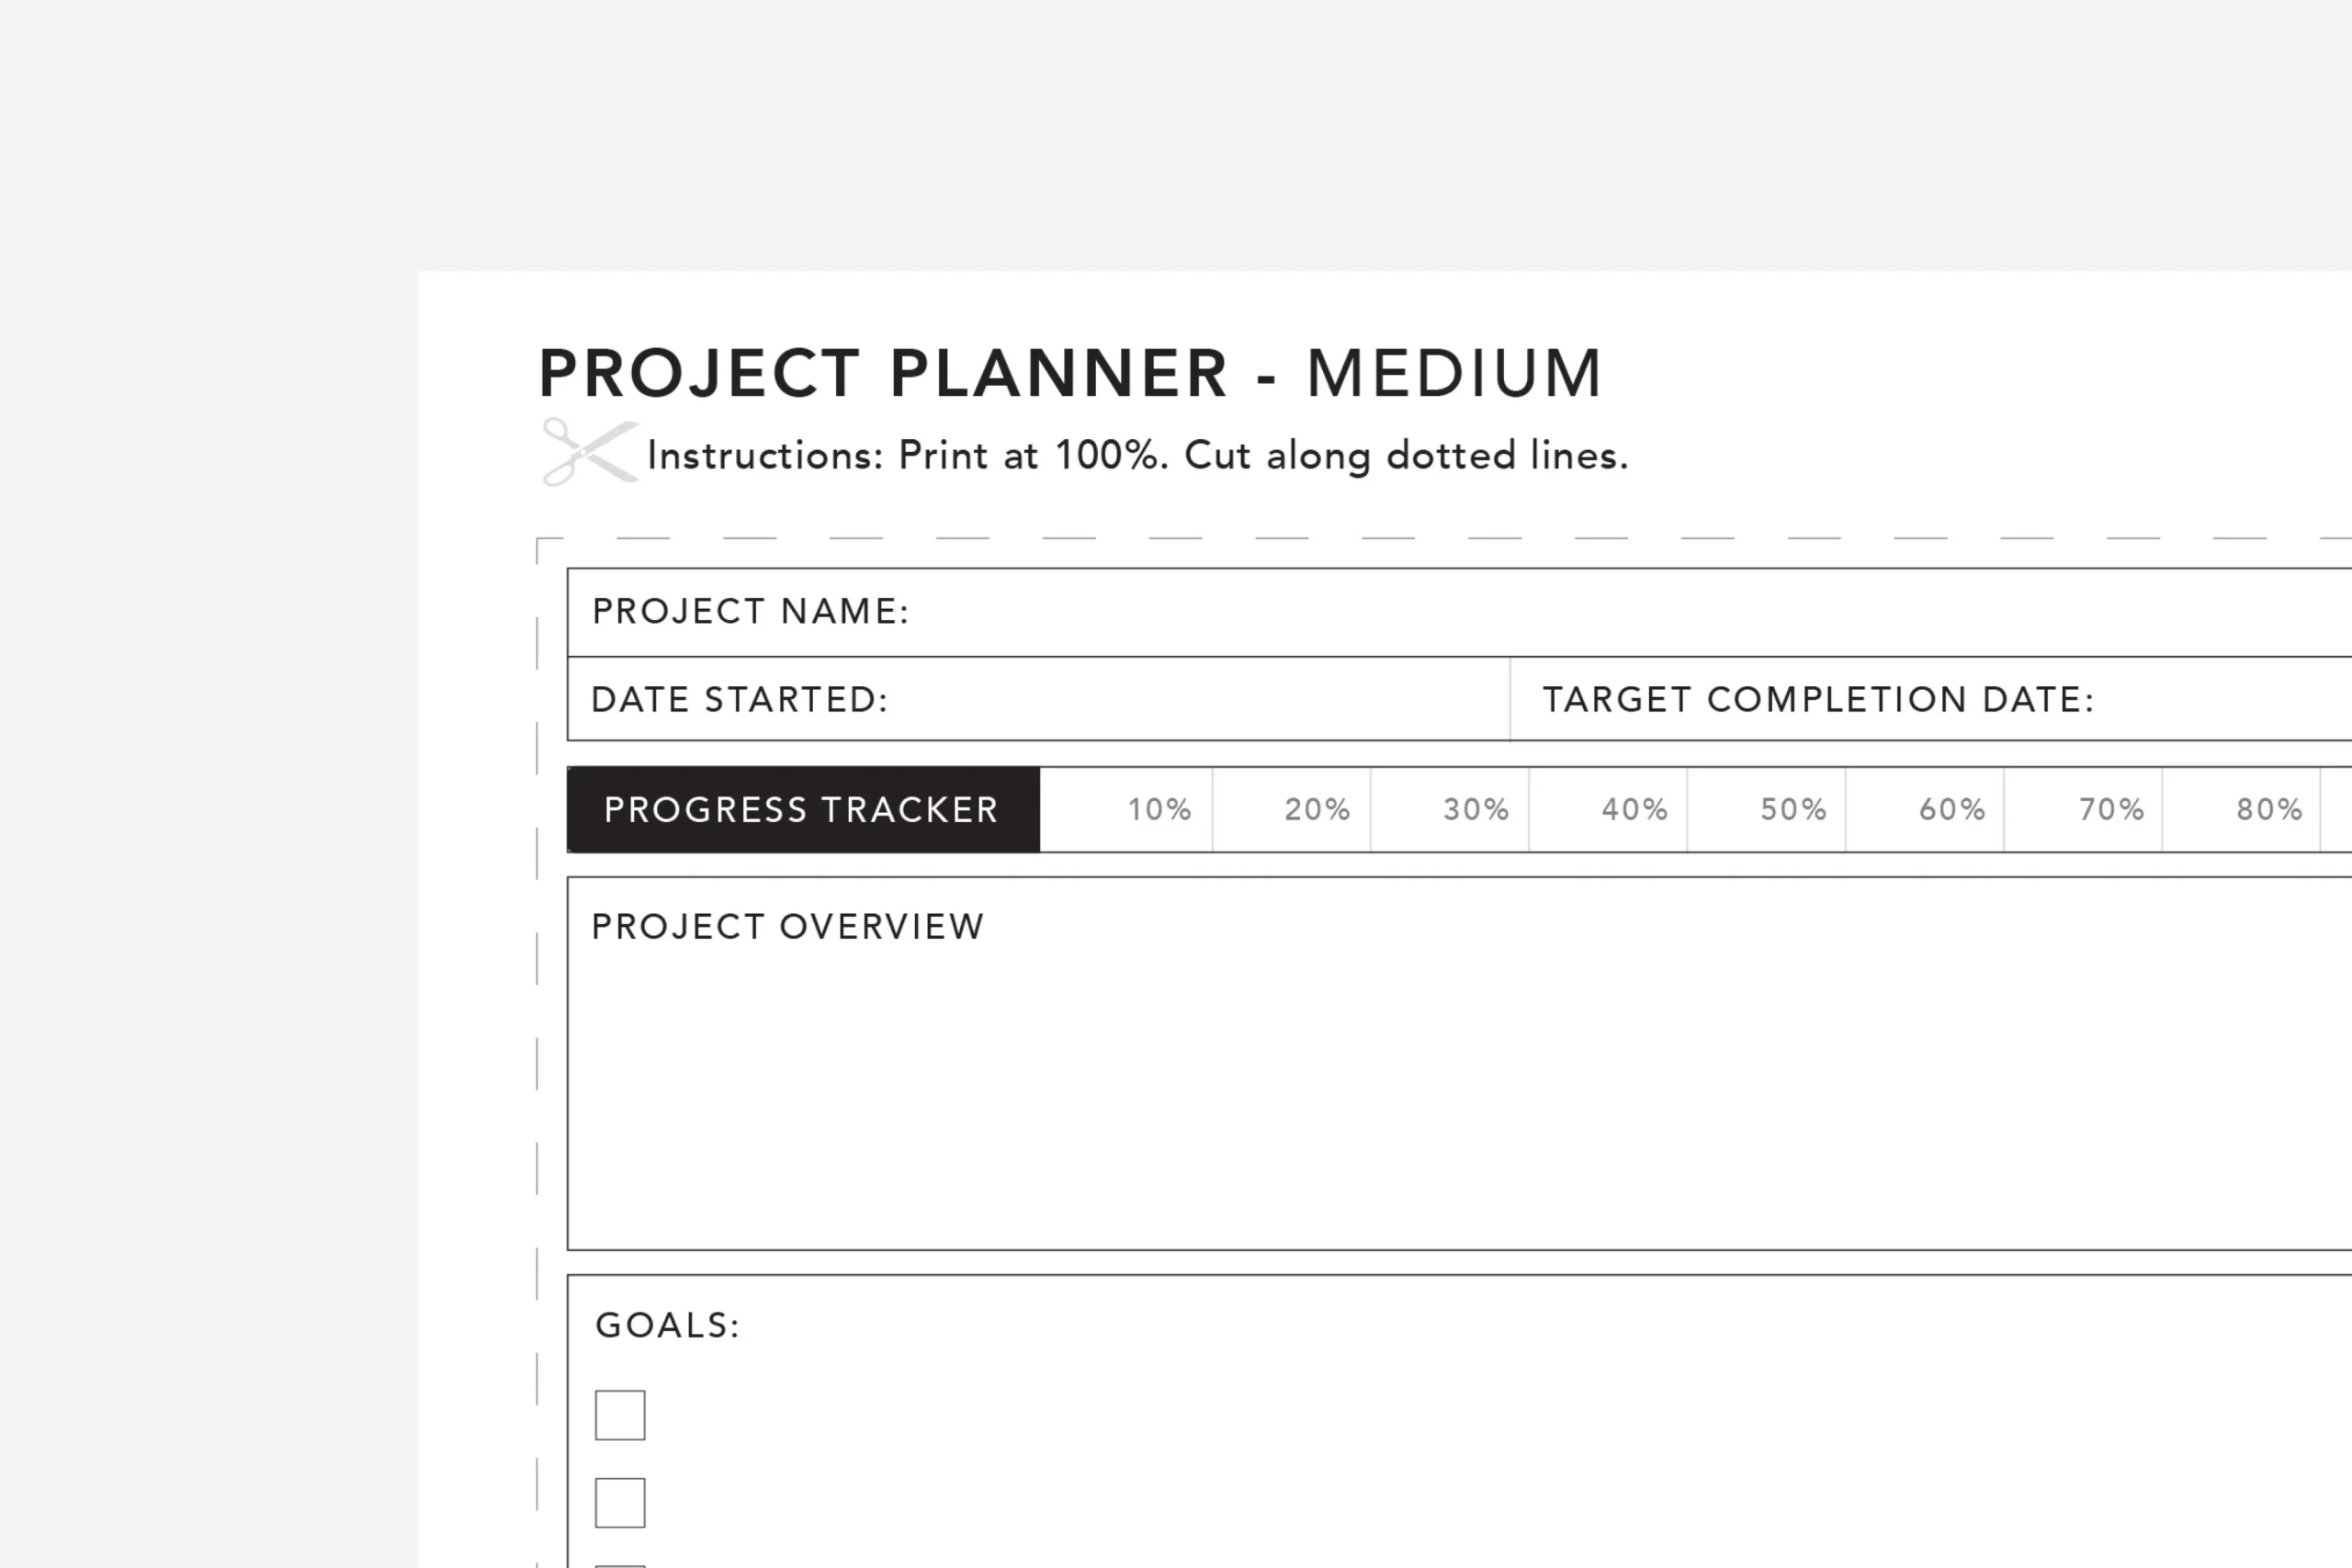Click the 70% progress tracker cell
This screenshot has height=1568, width=2352.
pyautogui.click(x=2084, y=810)
